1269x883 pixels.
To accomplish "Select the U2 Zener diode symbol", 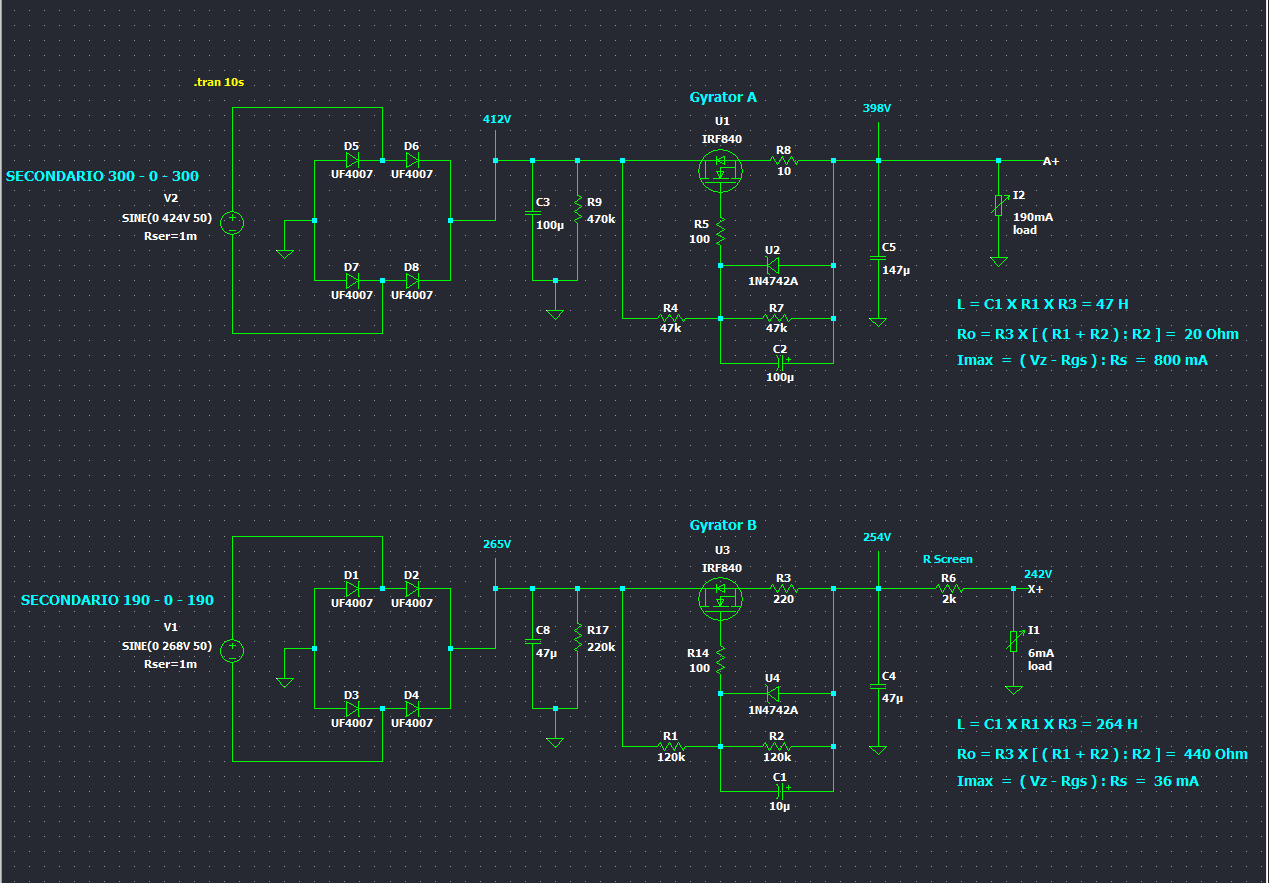I will click(772, 266).
